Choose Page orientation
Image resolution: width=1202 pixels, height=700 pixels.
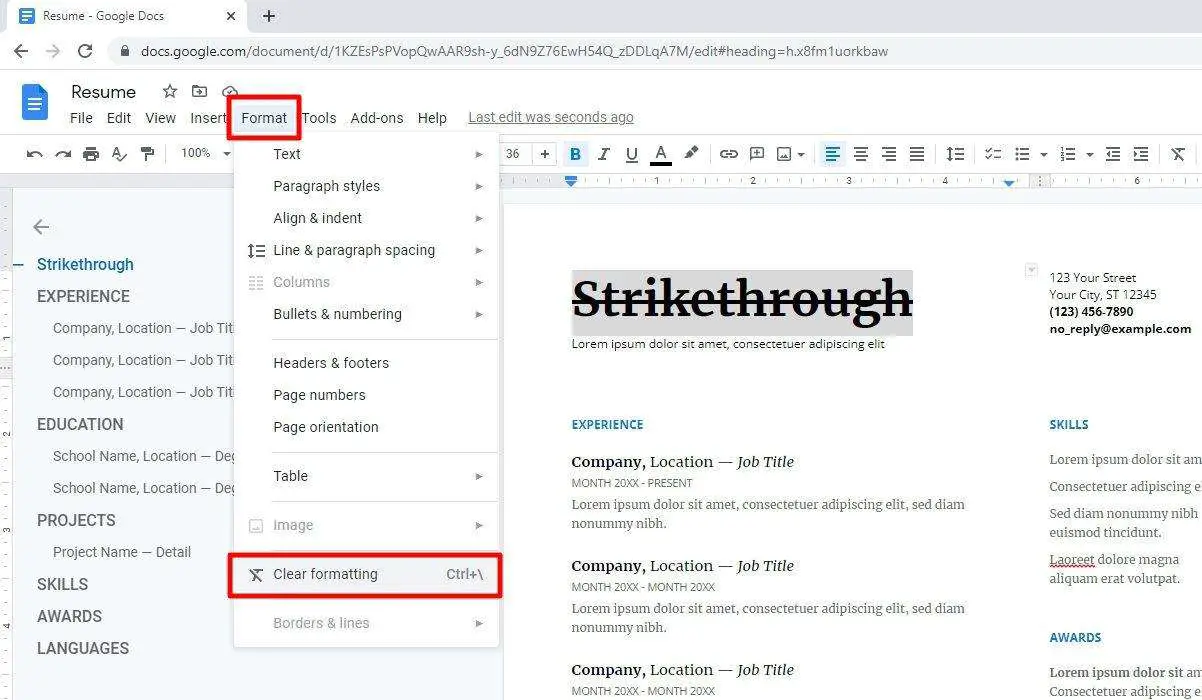pos(366,427)
